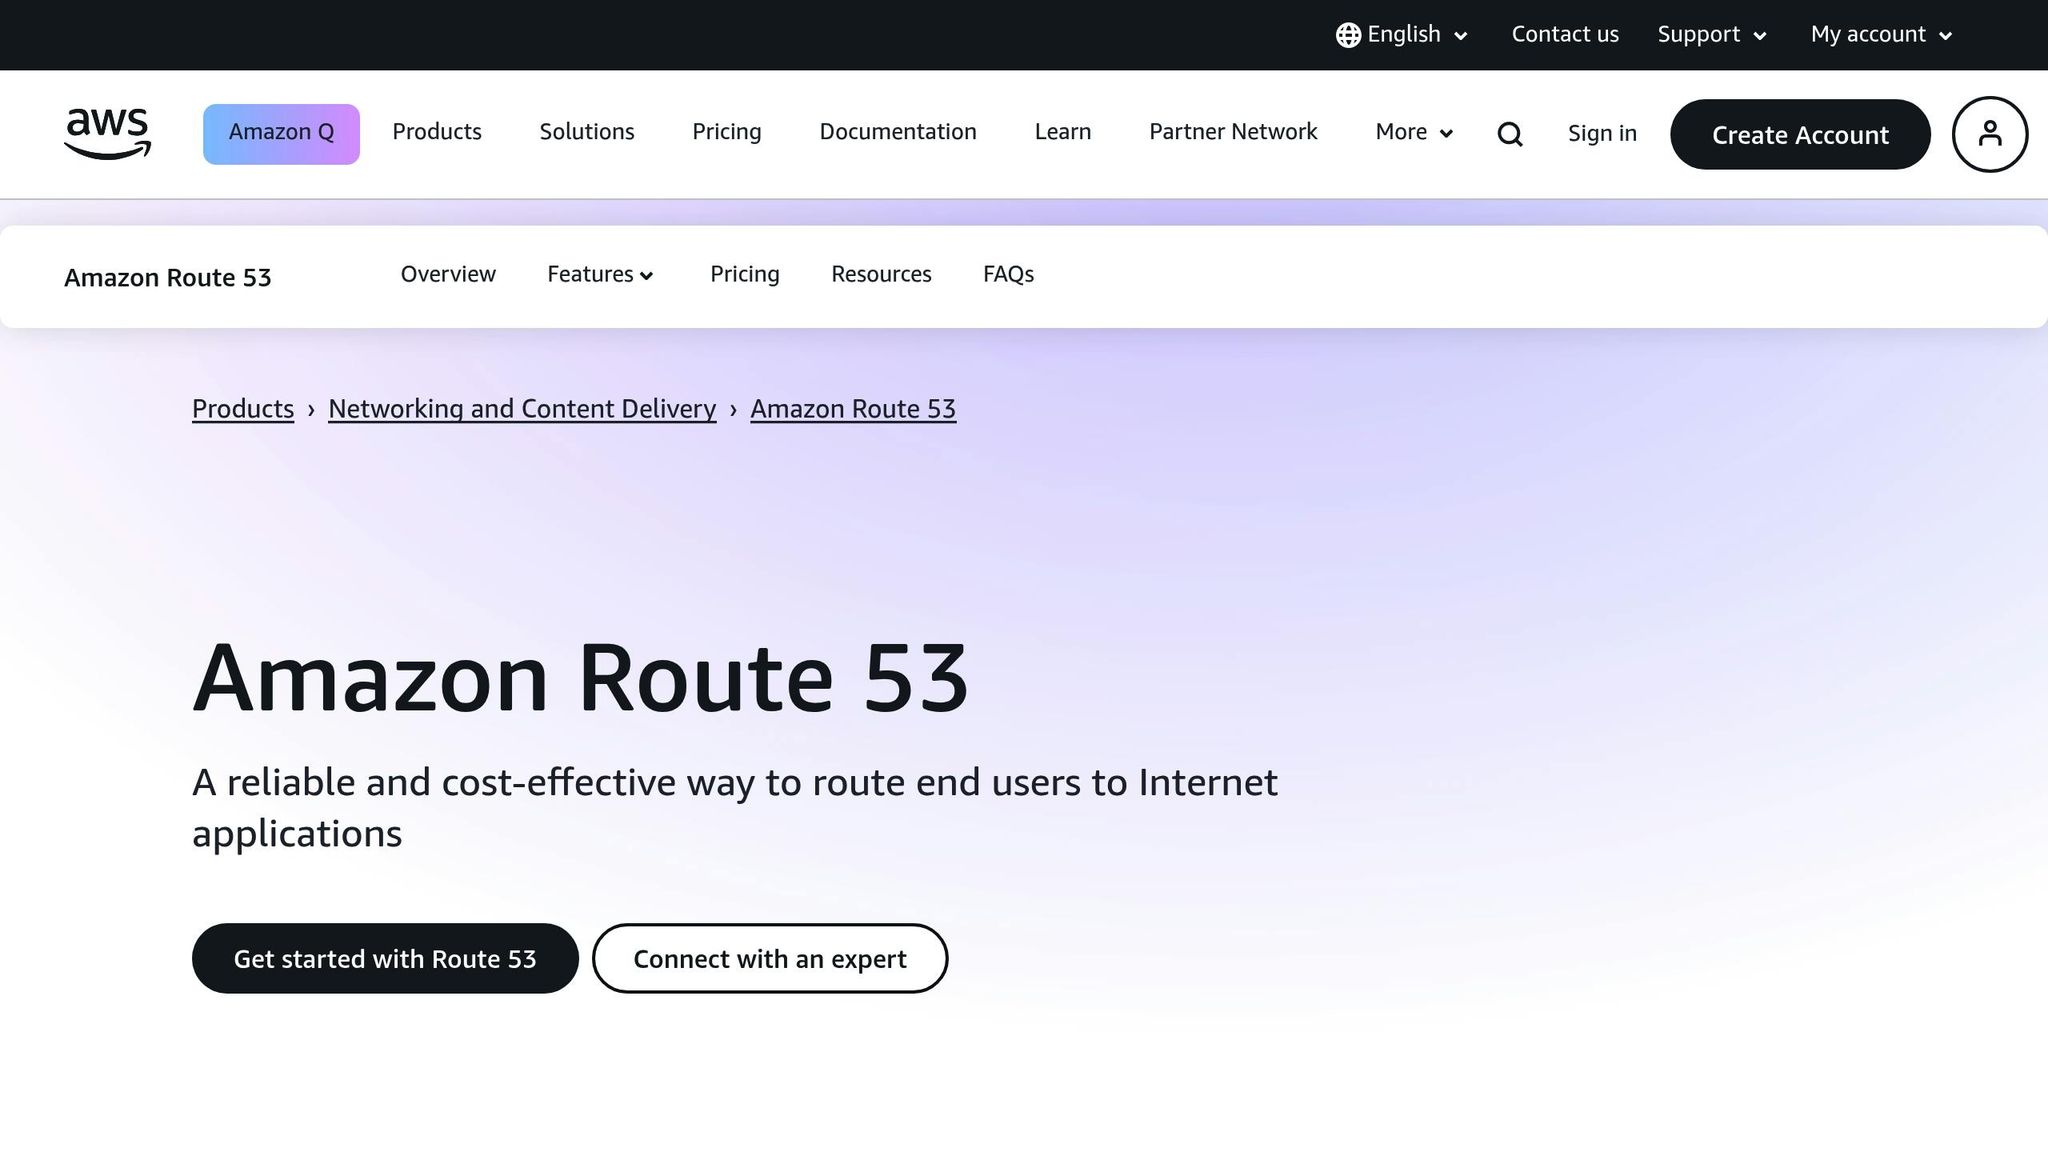
Task: Click Sign in
Action: tap(1602, 134)
